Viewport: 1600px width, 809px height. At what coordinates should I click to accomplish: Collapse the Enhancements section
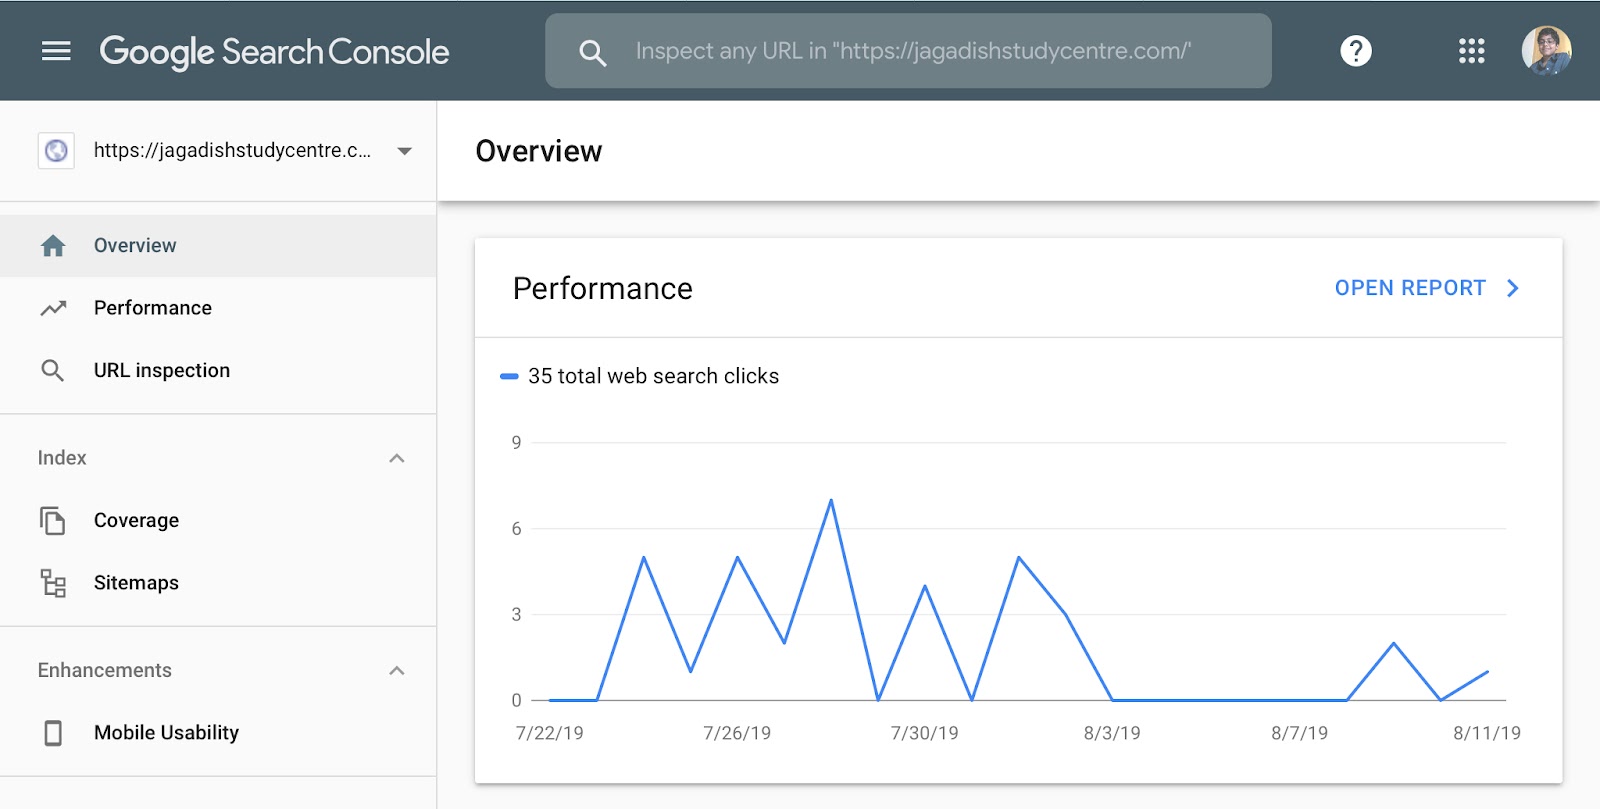[x=397, y=671]
